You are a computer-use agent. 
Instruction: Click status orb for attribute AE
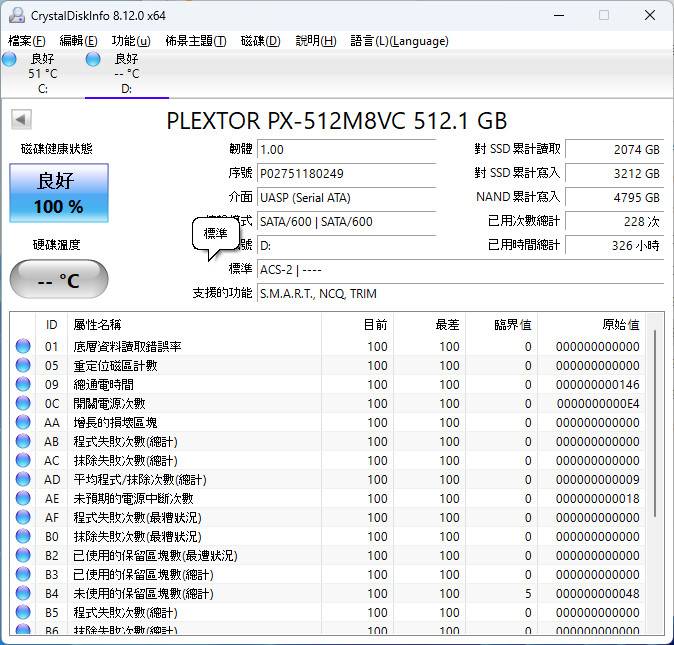(x=23, y=498)
